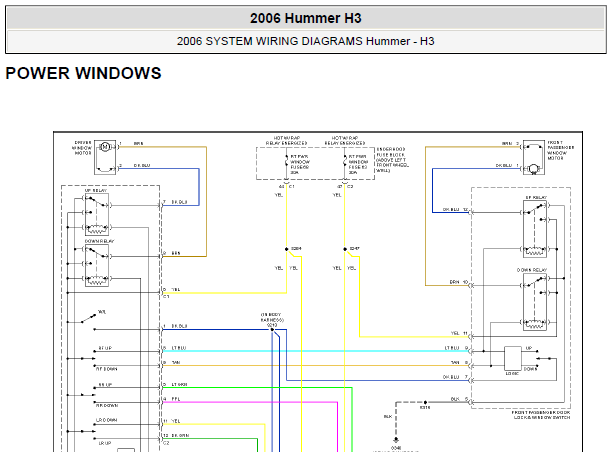Click the "2006 Hummer H3" title heading
615x452 pixels.
(306, 18)
